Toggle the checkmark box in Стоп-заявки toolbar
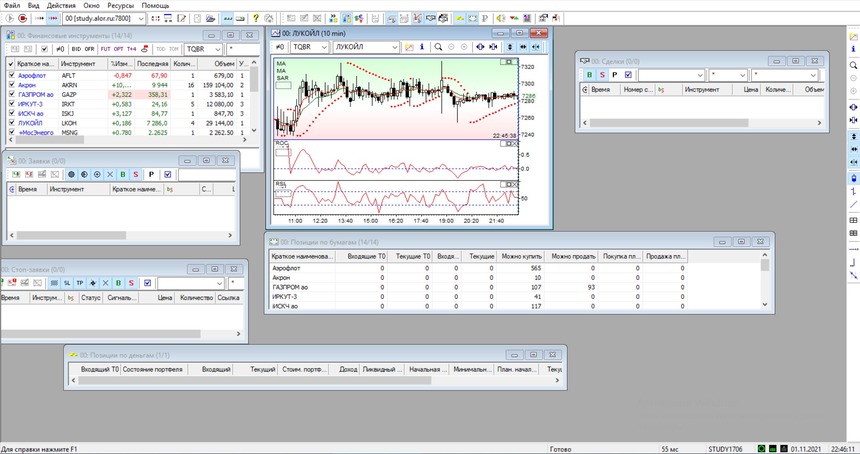Screen dimensions: 860x454 [x=147, y=283]
